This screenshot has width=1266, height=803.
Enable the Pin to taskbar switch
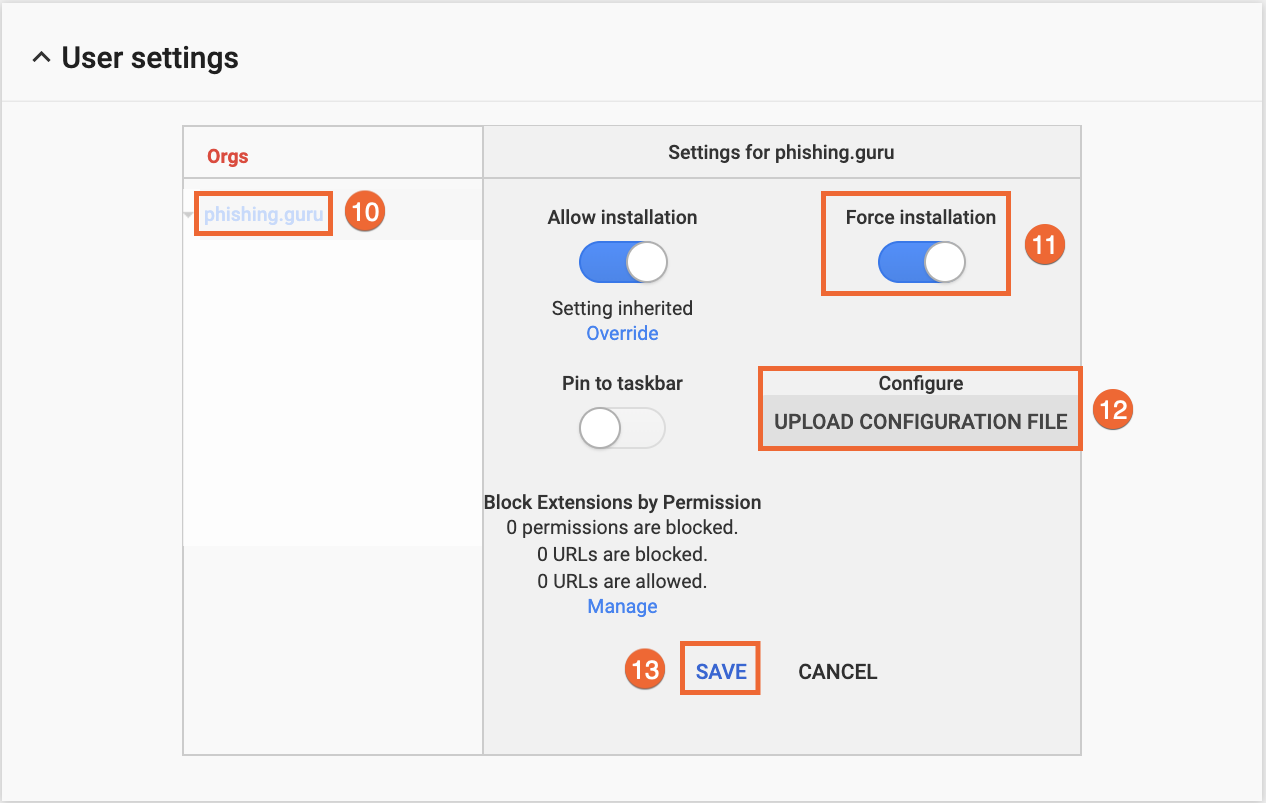click(x=622, y=429)
